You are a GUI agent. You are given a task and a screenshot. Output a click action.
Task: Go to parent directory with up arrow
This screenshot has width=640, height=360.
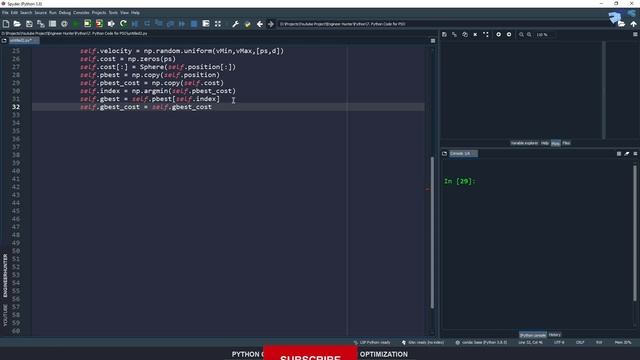pyautogui.click(x=633, y=24)
